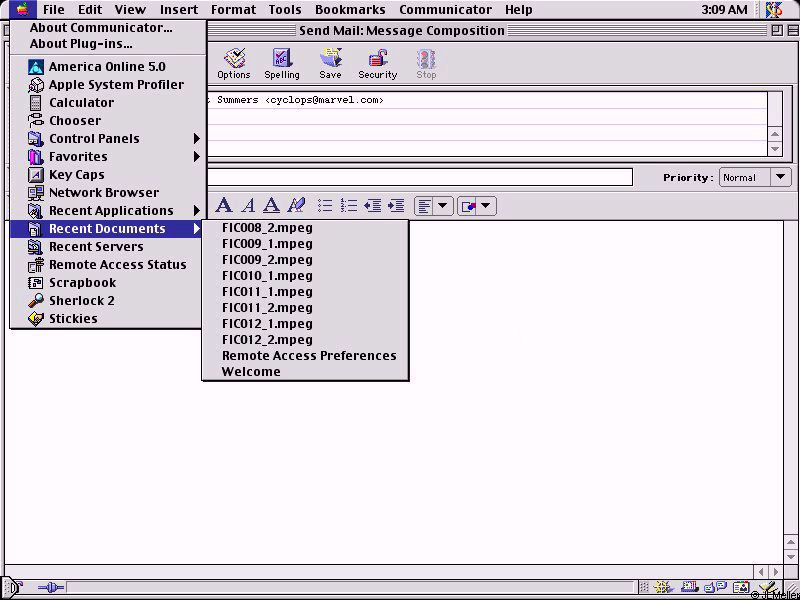Viewport: 800px width, 600px height.
Task: Click the cyclops@marvel.com recipient line
Action: point(486,101)
